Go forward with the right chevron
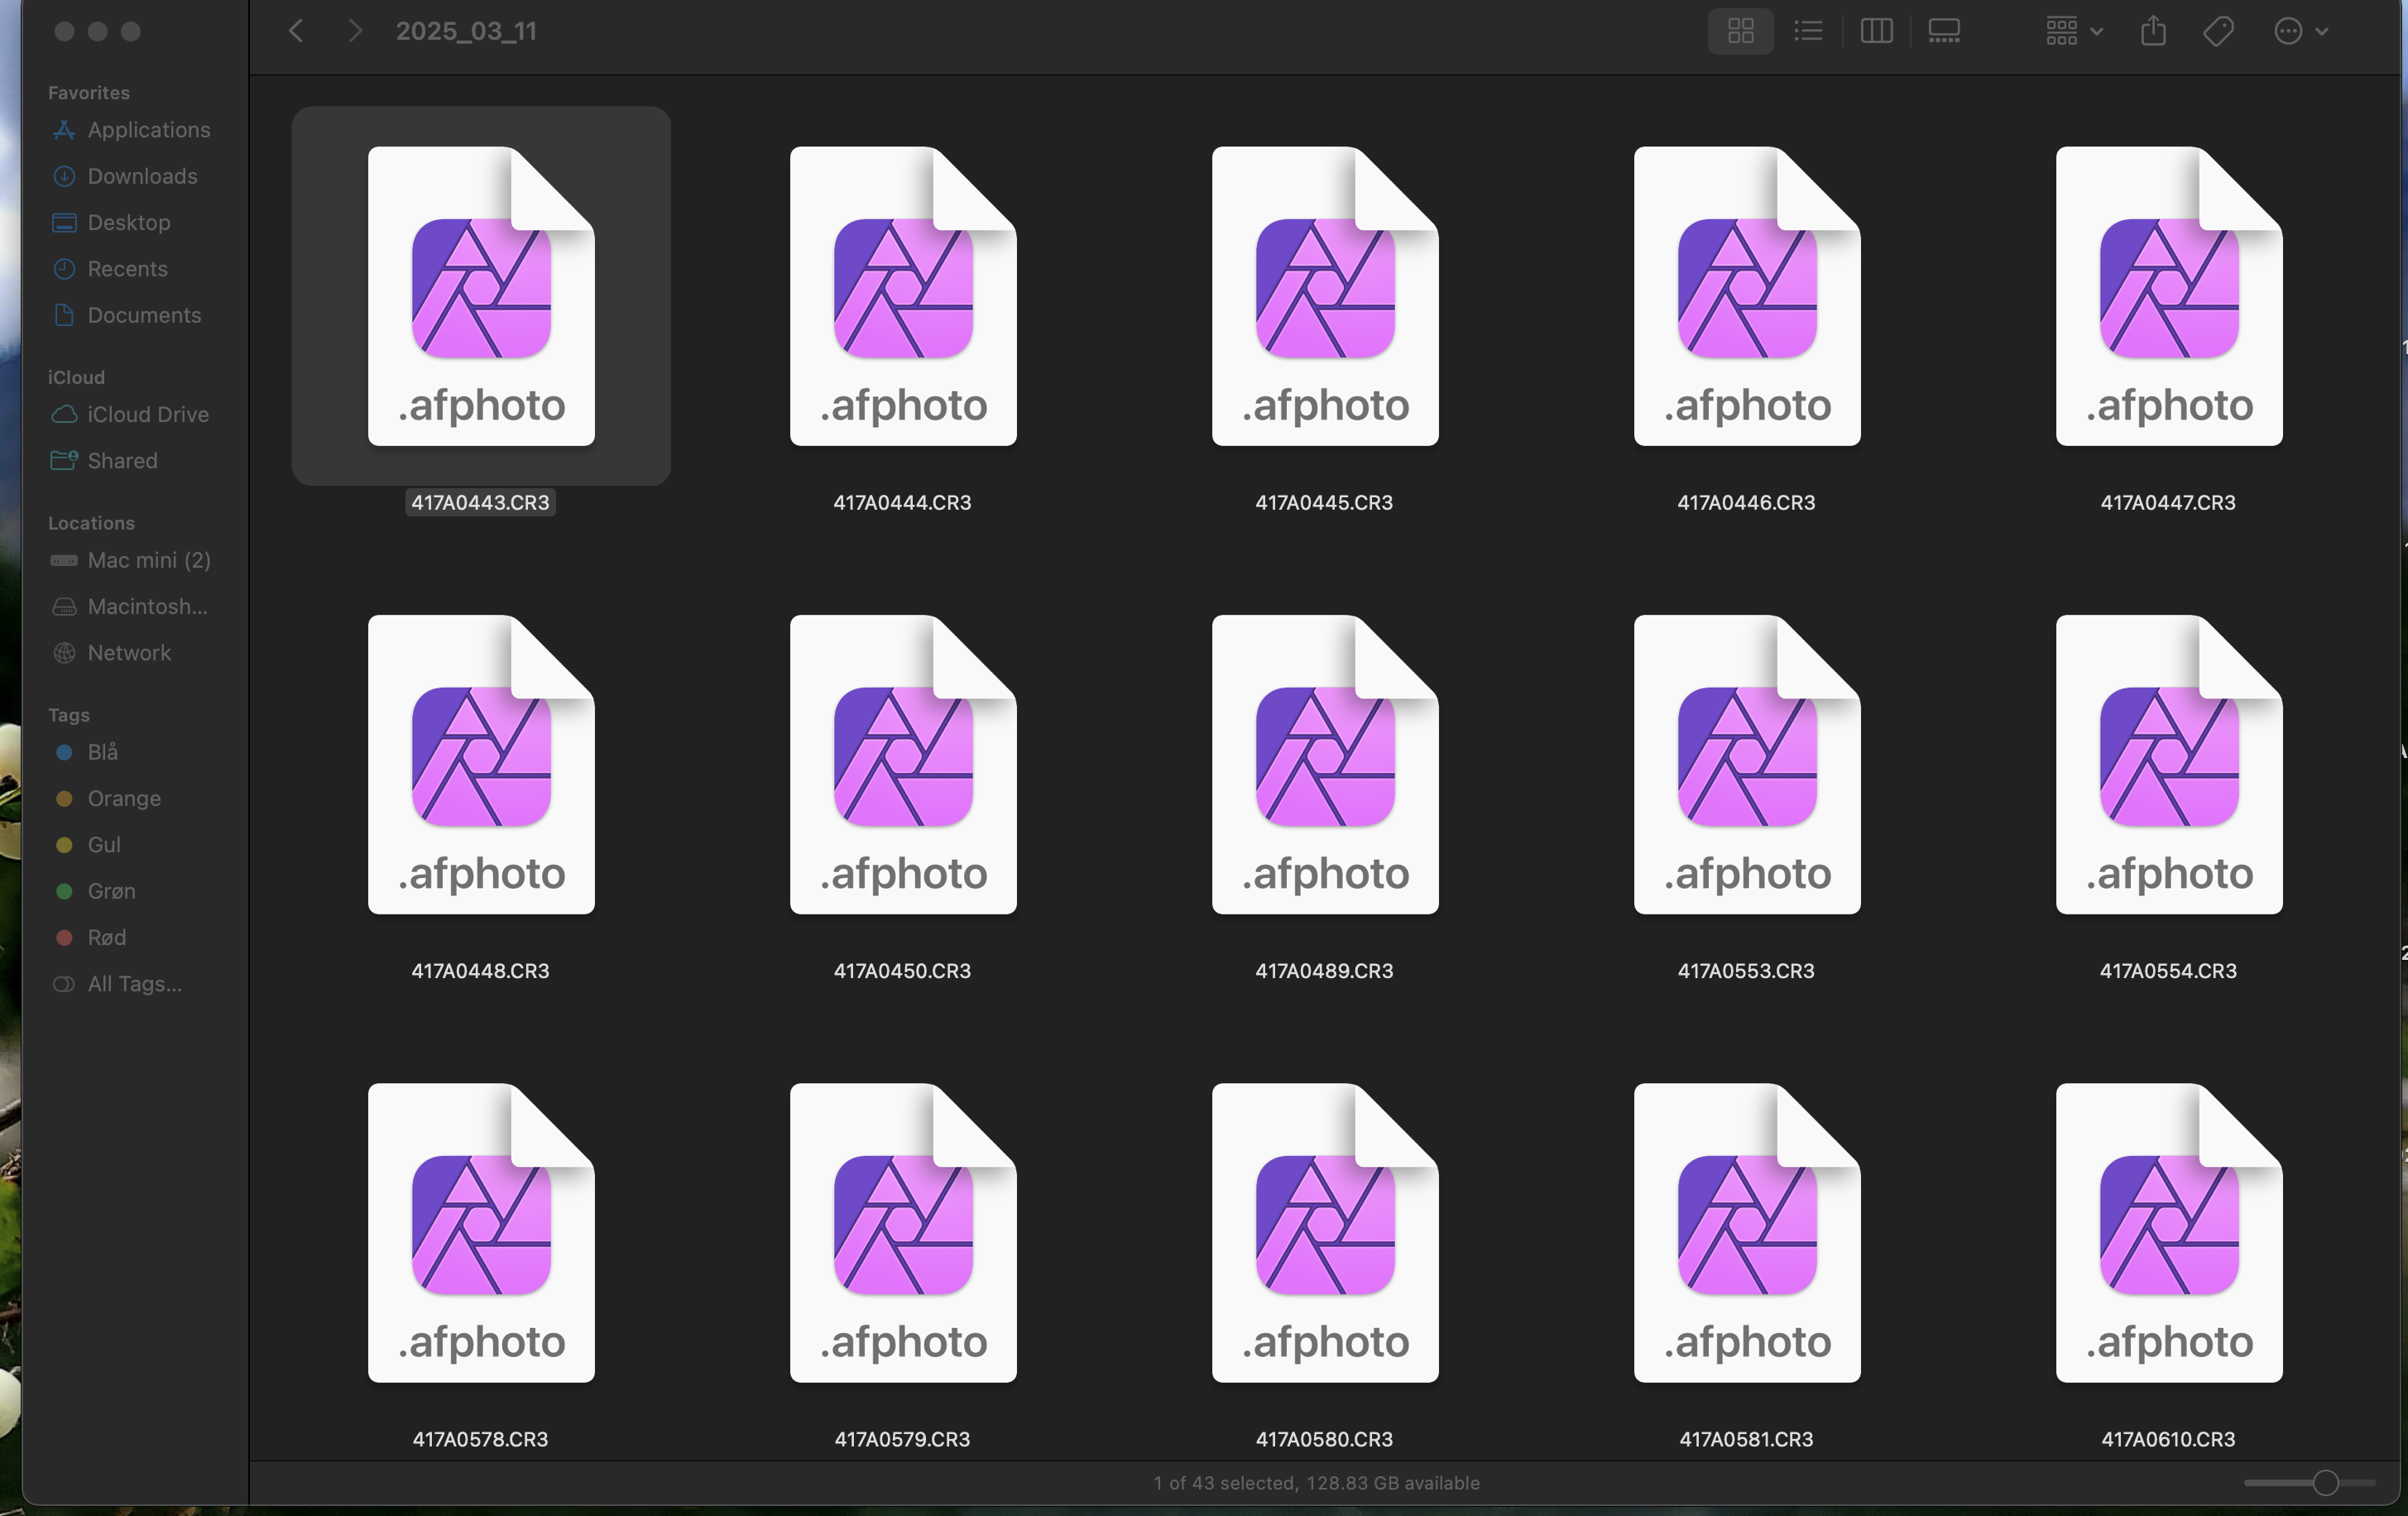The width and height of the screenshot is (2408, 1516). [x=355, y=31]
